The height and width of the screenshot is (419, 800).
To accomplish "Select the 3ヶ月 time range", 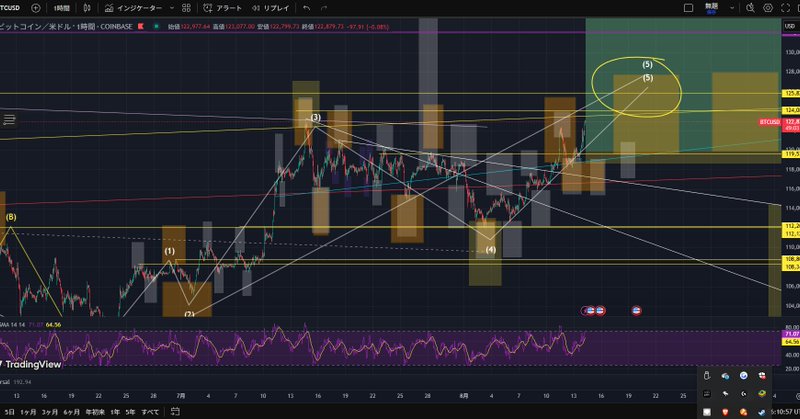I will [x=49, y=412].
